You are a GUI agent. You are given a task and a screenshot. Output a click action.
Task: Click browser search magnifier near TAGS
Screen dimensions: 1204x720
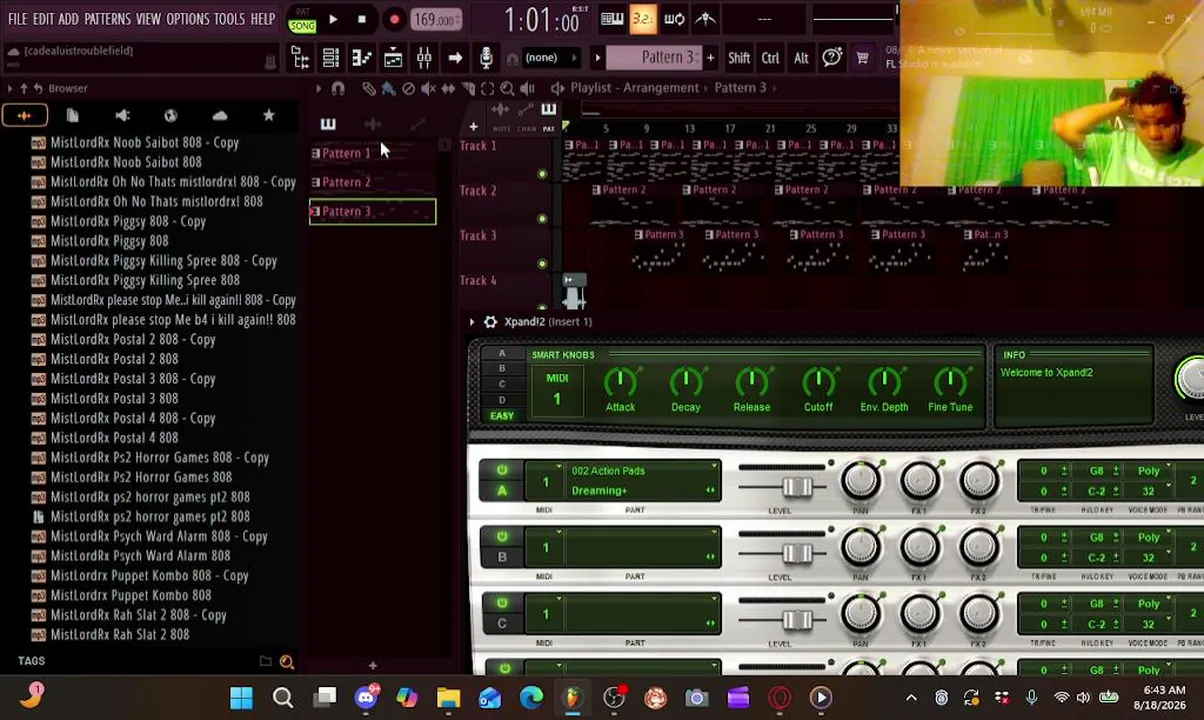pos(287,662)
